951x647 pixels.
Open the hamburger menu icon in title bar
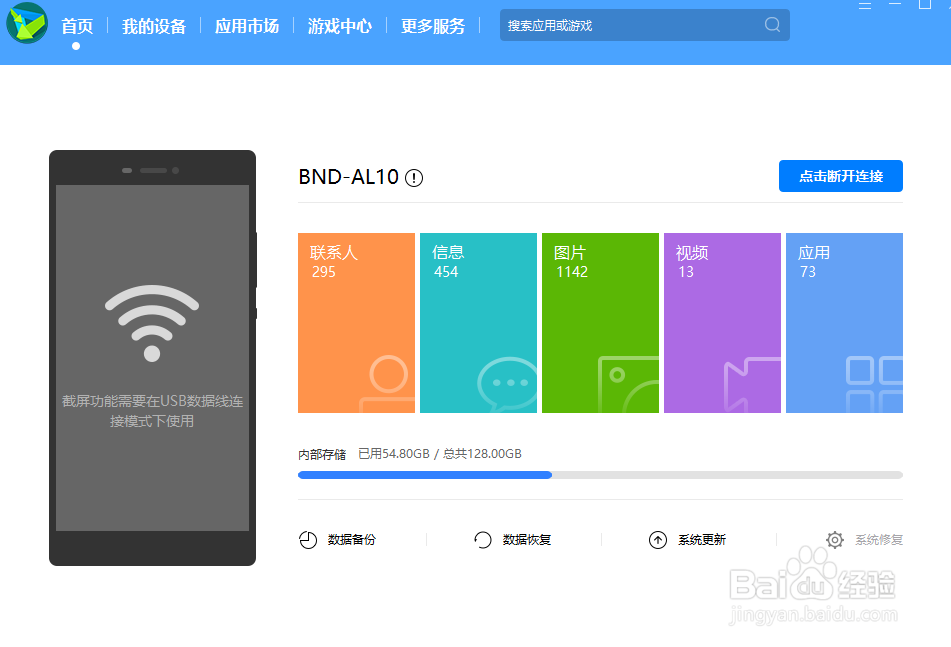point(865,5)
